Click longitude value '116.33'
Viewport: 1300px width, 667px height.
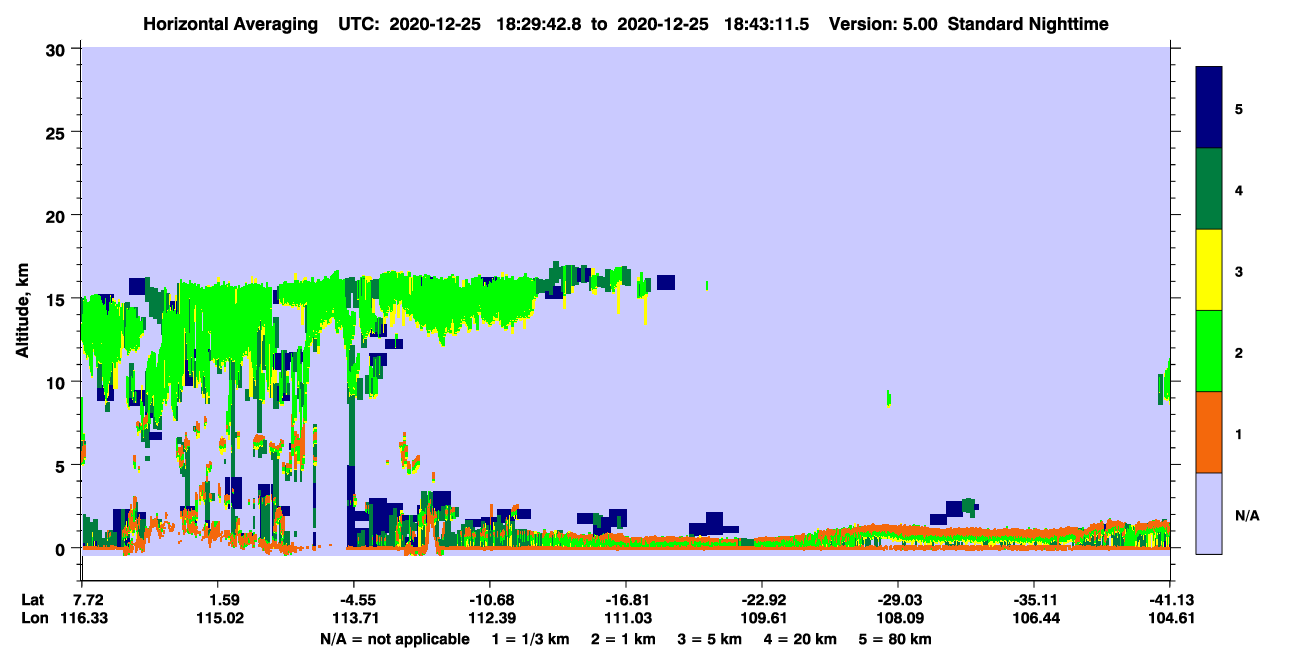pos(83,619)
